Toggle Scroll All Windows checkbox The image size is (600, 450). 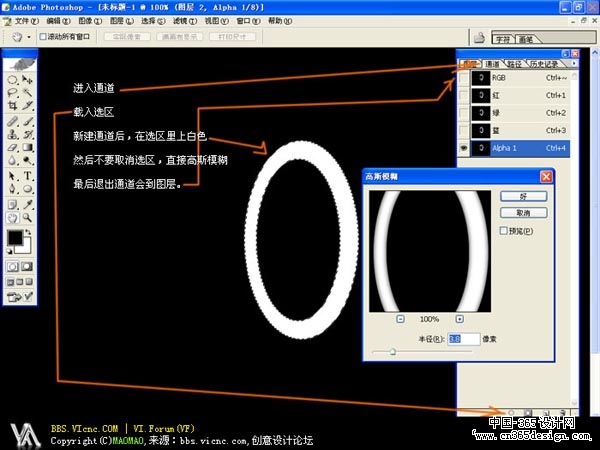pos(43,36)
